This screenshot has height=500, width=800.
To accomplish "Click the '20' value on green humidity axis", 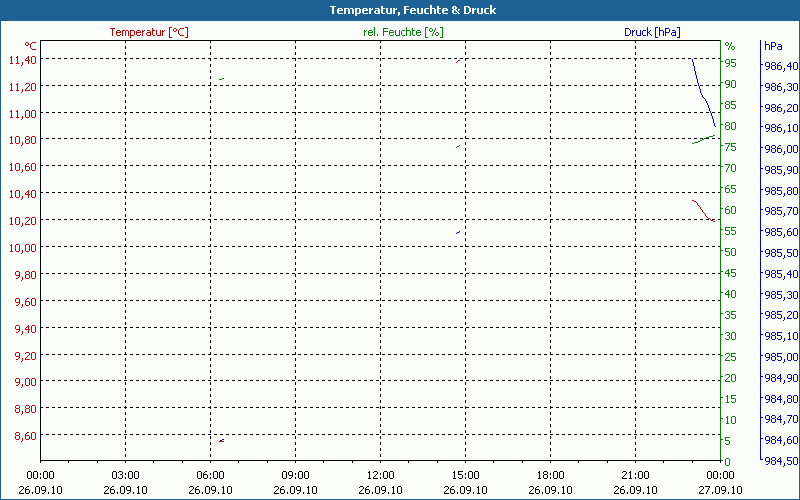I will click(731, 378).
